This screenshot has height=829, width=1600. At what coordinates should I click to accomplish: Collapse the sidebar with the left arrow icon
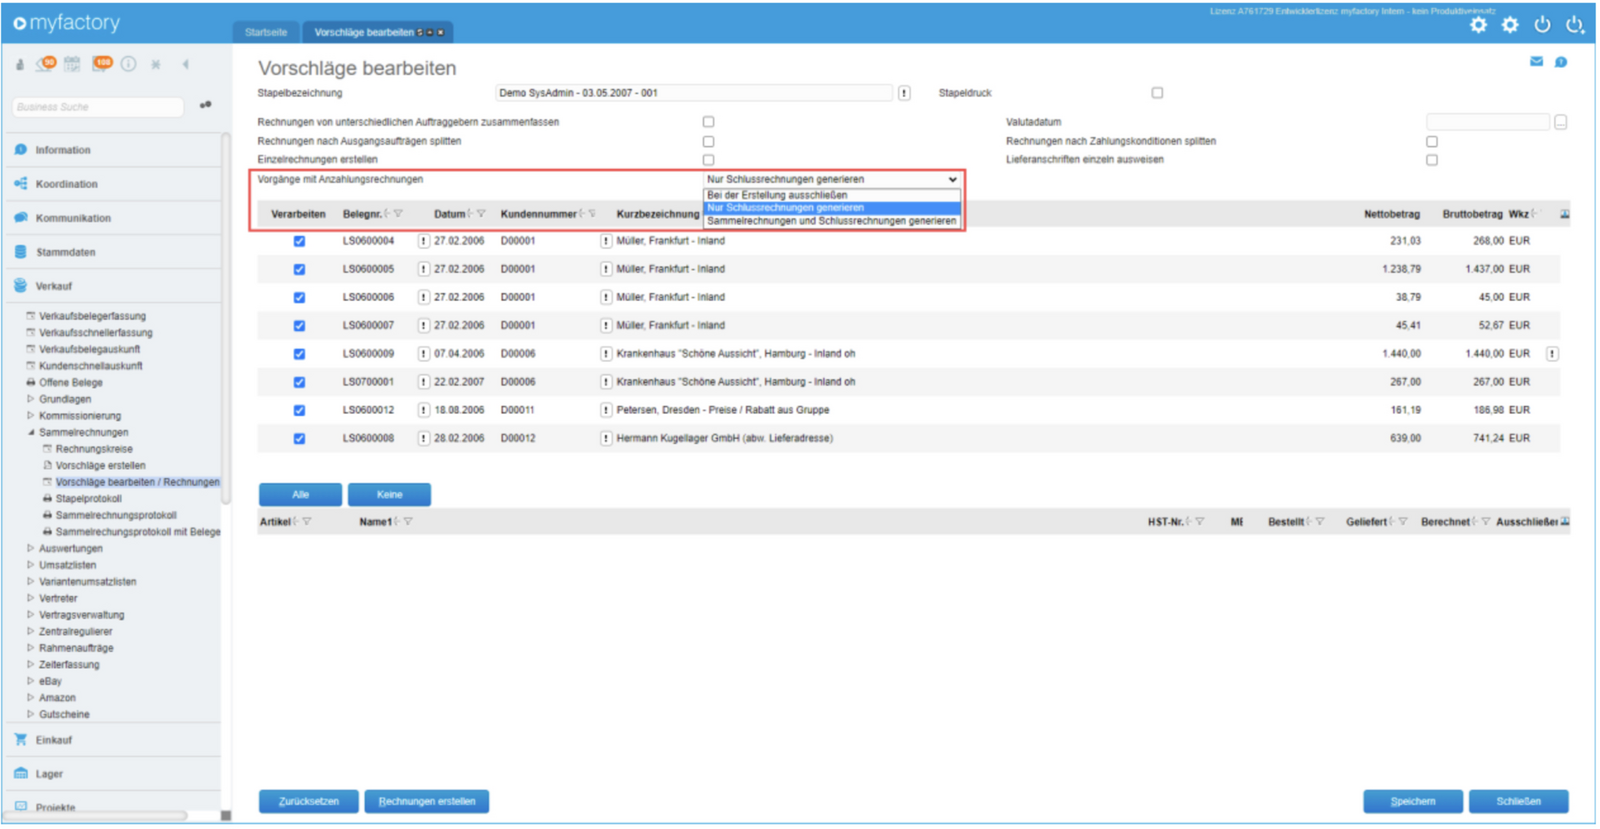pos(186,65)
